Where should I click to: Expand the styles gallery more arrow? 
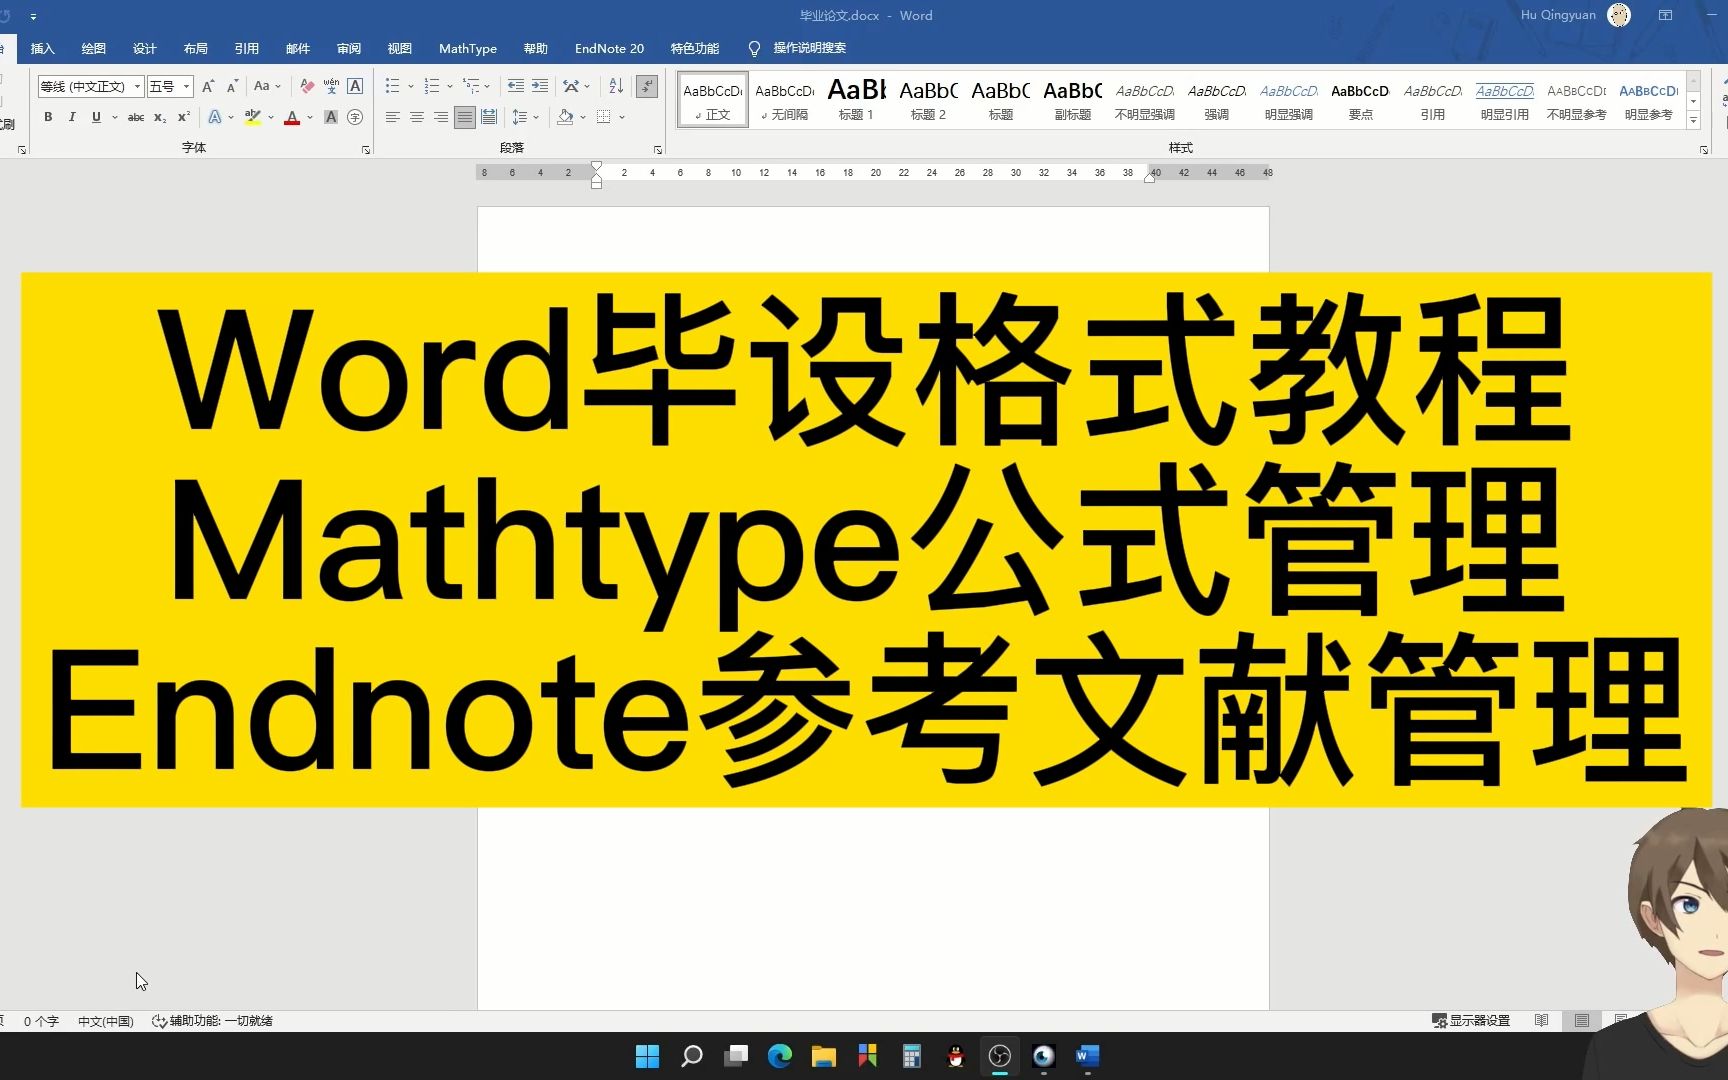click(x=1693, y=121)
